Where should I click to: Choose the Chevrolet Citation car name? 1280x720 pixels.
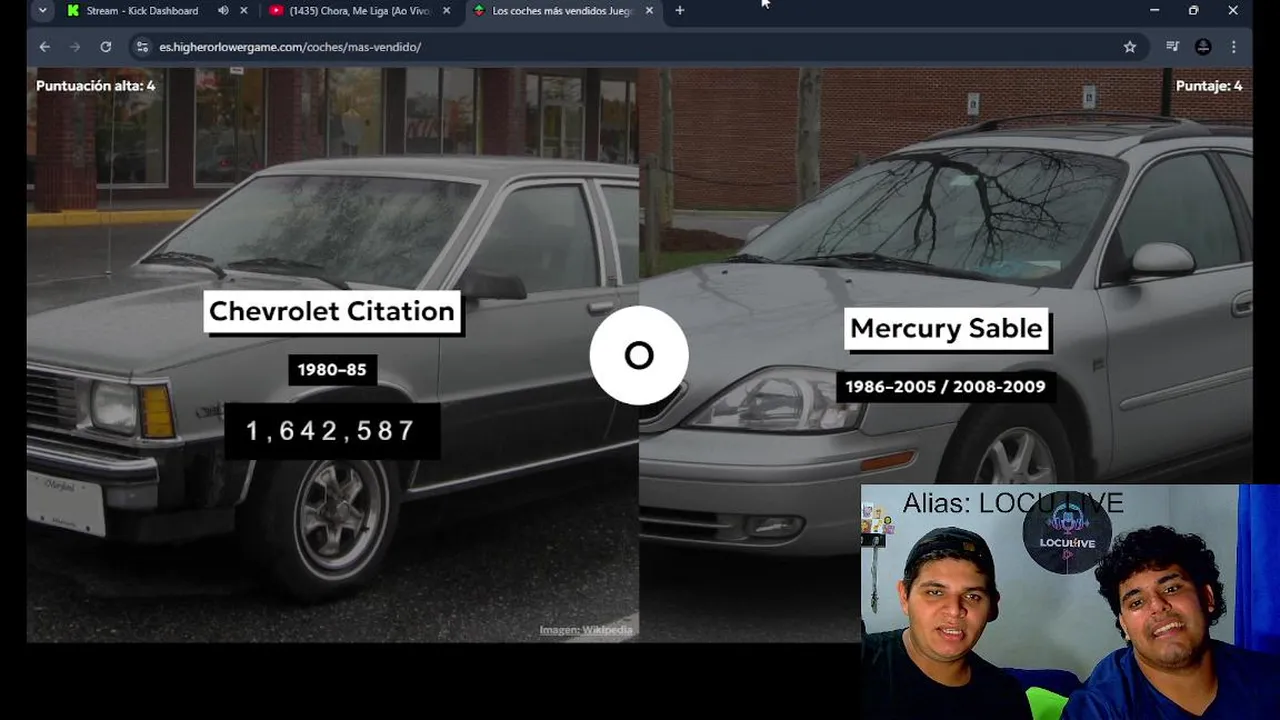pos(331,311)
